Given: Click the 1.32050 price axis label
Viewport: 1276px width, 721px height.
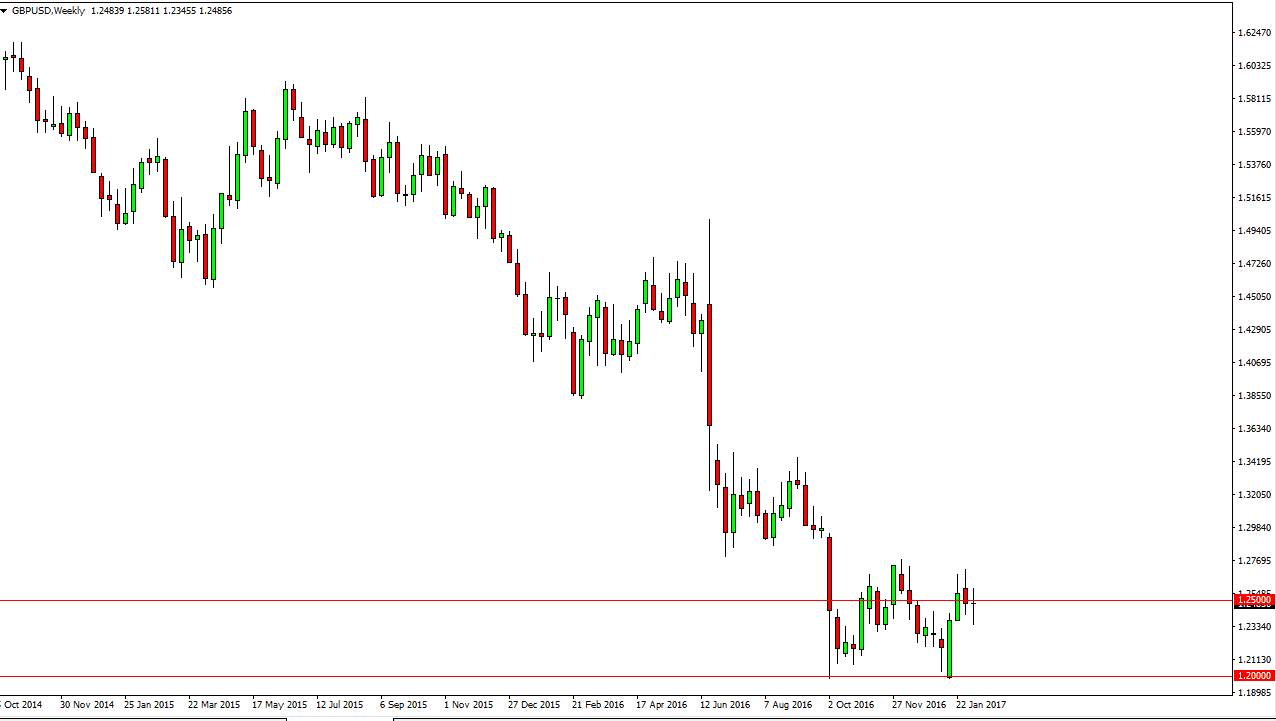Looking at the screenshot, I should (1254, 495).
